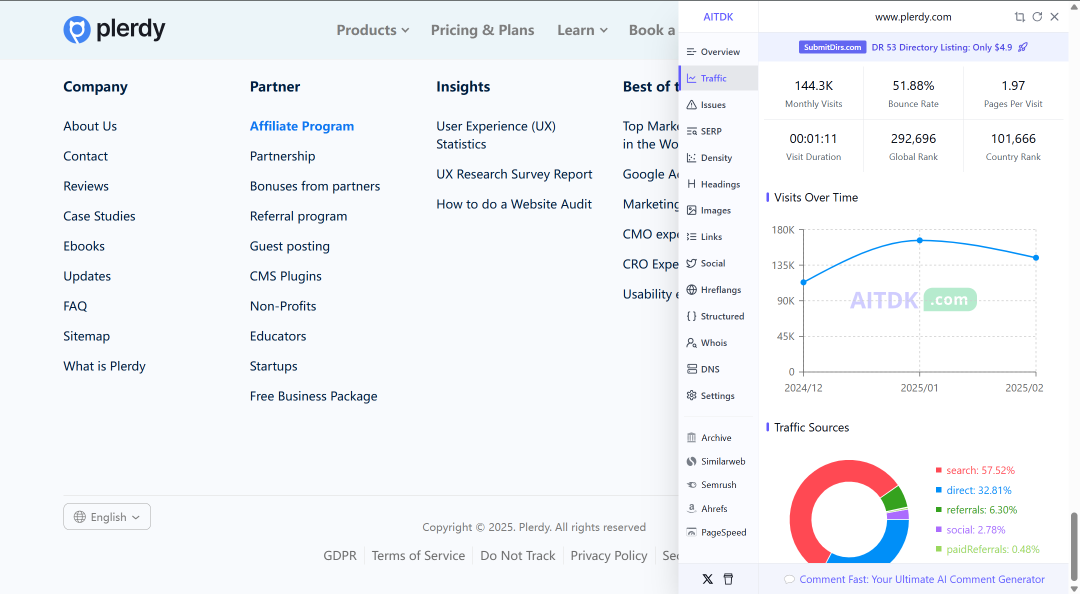Viewport: 1080px width, 594px height.
Task: Expand the Products dropdown menu
Action: click(x=373, y=30)
